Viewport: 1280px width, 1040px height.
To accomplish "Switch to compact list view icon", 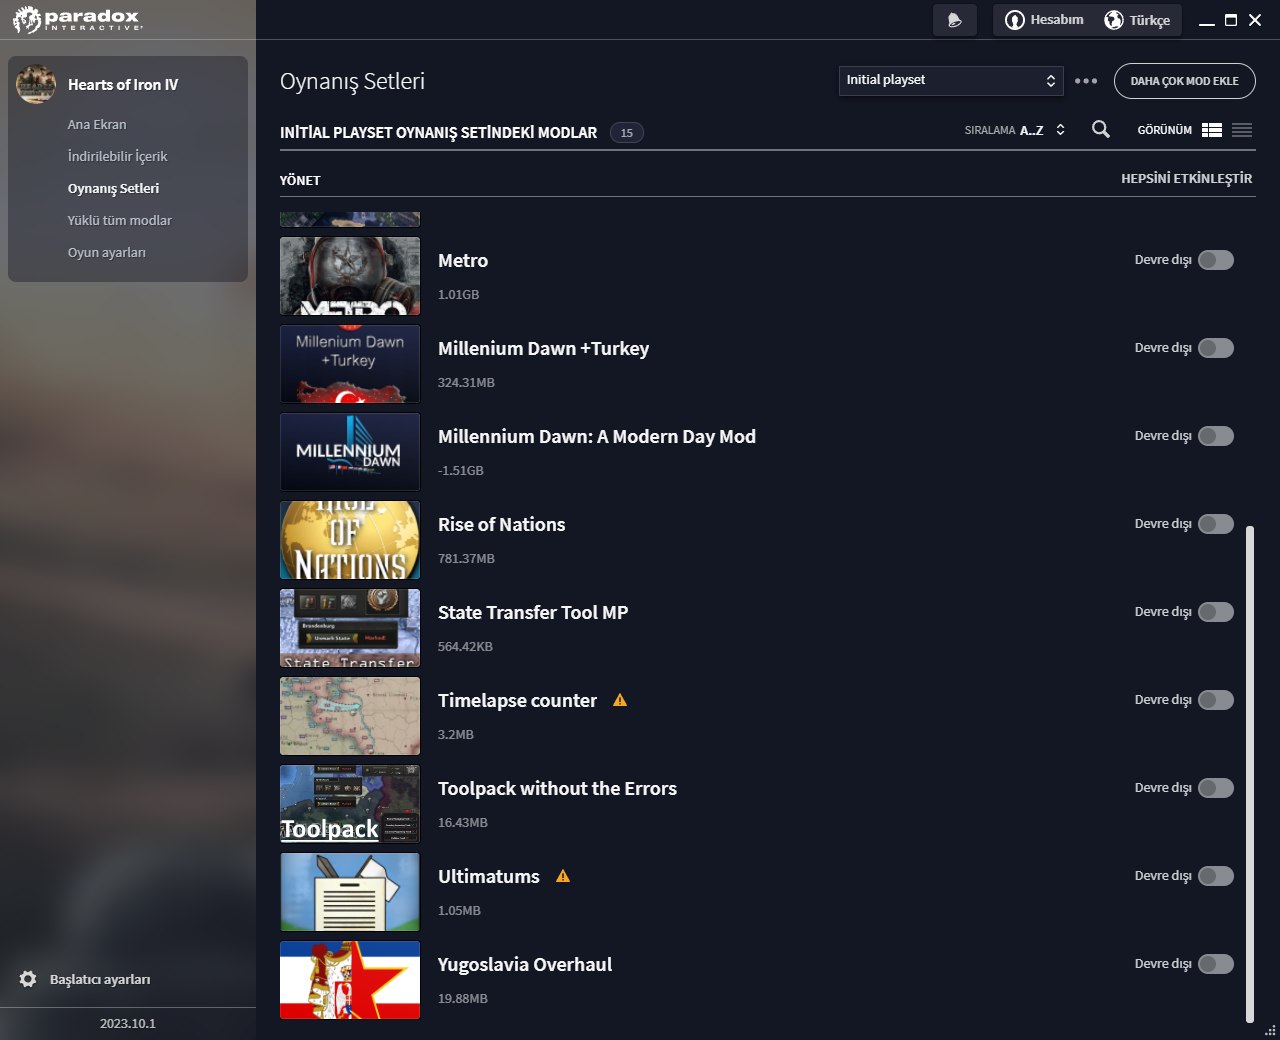I will click(1242, 130).
